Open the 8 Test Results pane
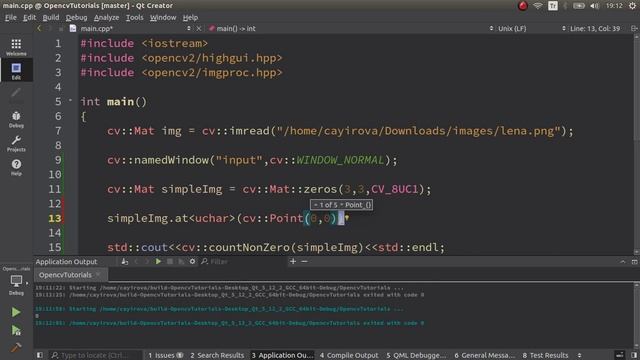The height and width of the screenshot is (360, 640). click(545, 355)
